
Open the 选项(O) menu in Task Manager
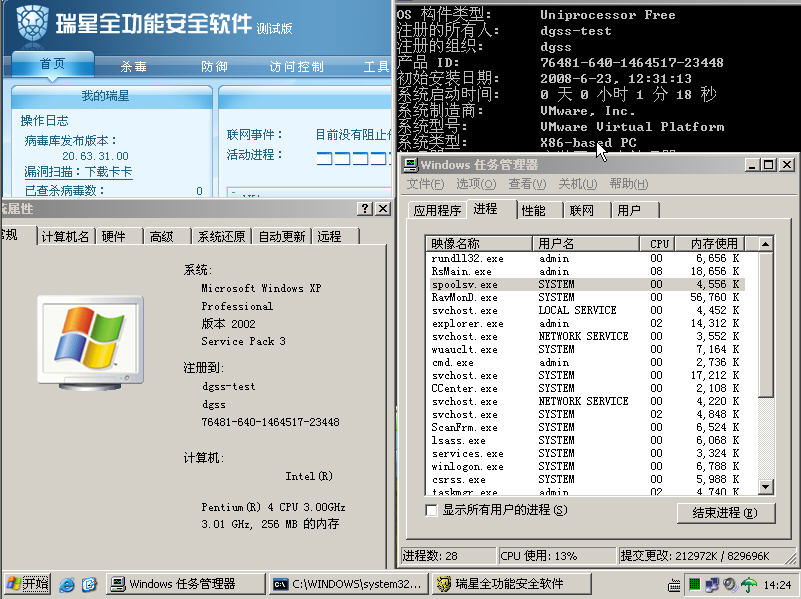point(476,184)
